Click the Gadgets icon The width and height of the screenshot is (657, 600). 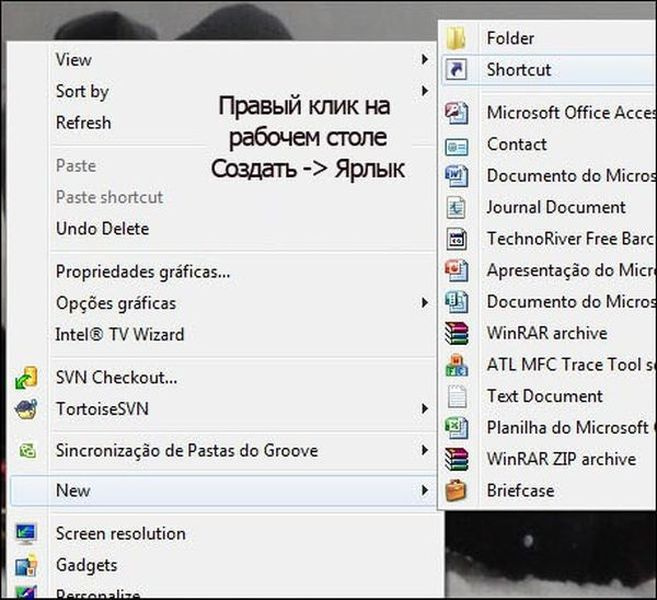[x=26, y=565]
